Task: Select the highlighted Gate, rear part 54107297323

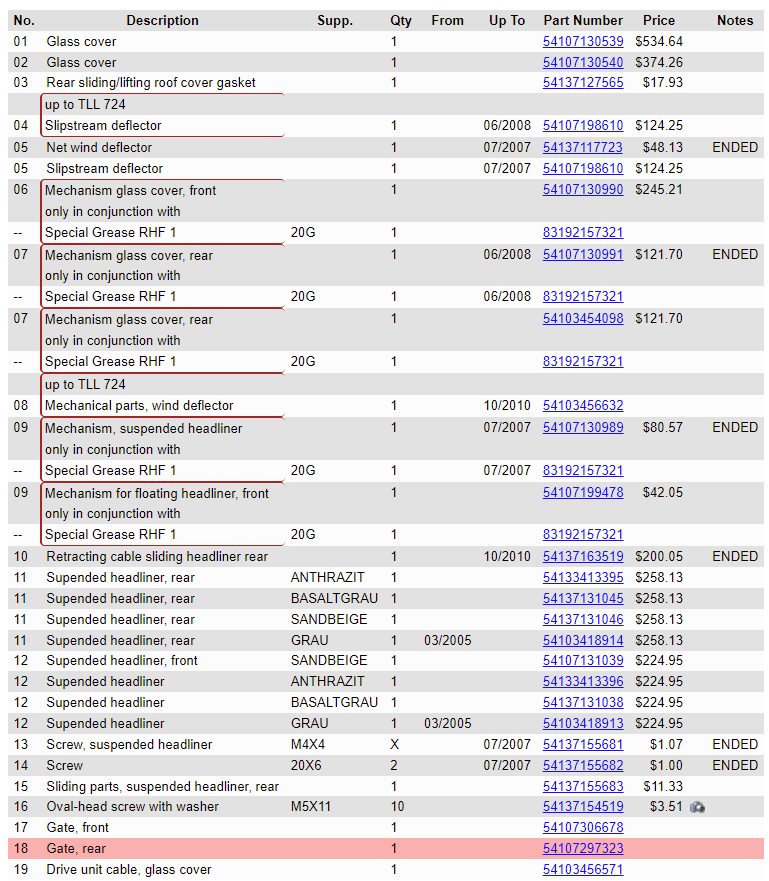Action: pos(583,849)
